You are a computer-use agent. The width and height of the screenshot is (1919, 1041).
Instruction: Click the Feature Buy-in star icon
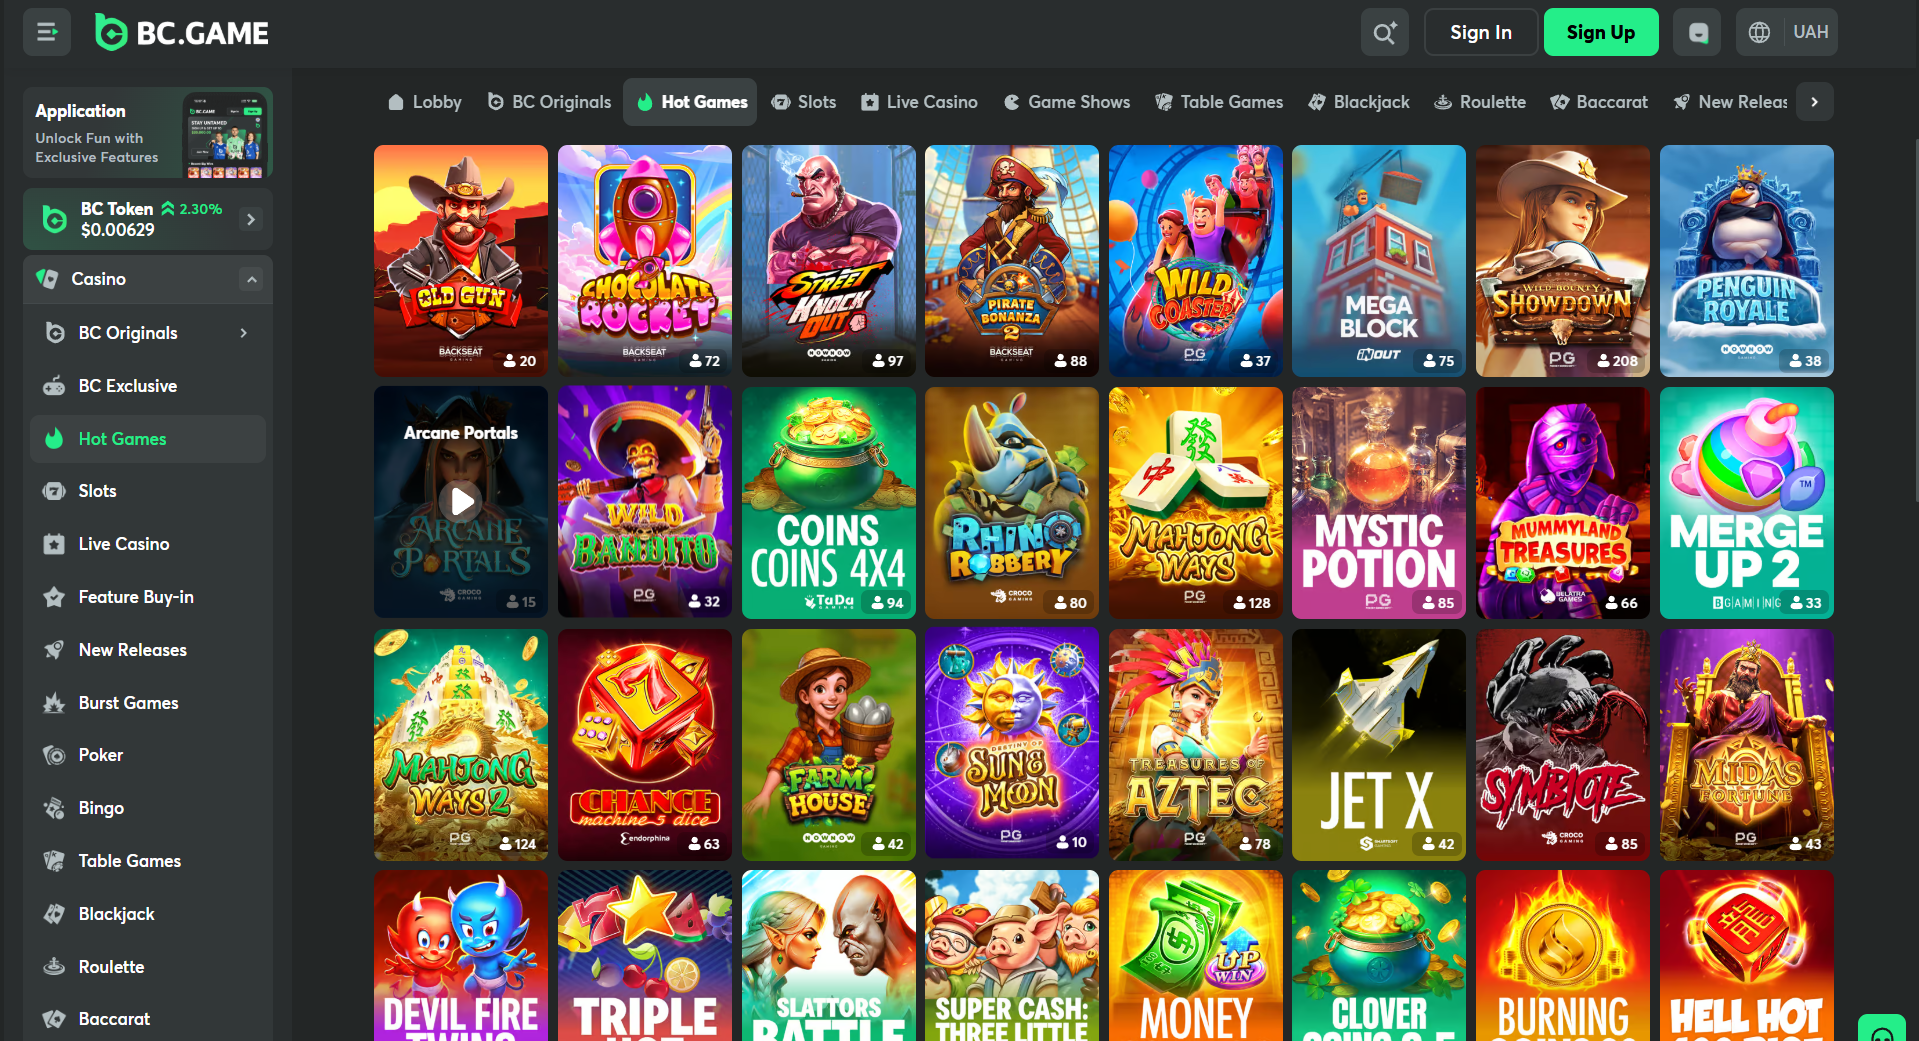pos(55,597)
